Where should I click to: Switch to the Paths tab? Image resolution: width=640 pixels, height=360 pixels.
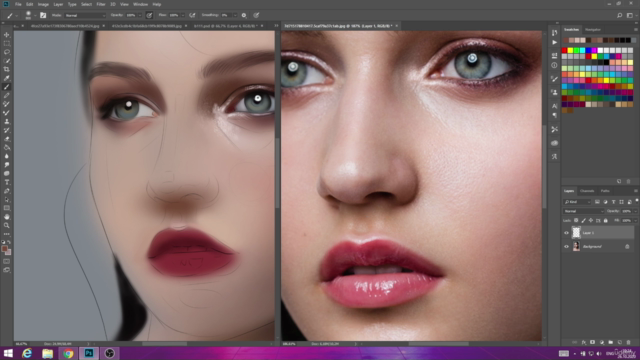[x=605, y=191]
